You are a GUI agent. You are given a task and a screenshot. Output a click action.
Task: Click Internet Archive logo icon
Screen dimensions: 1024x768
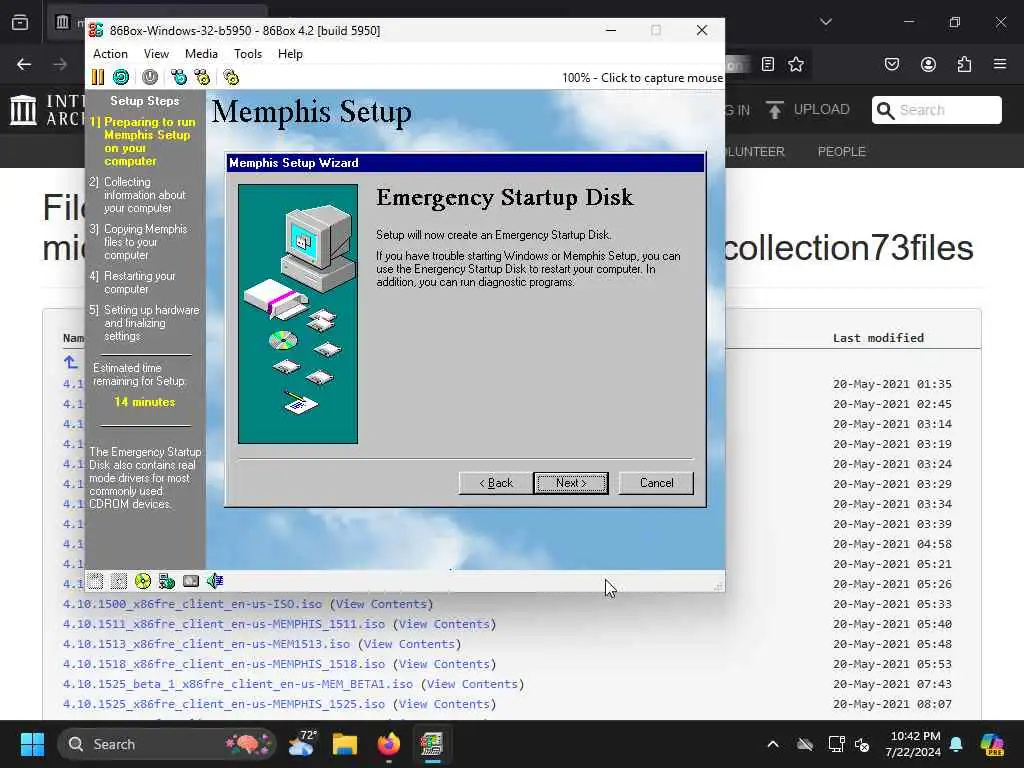(x=24, y=110)
